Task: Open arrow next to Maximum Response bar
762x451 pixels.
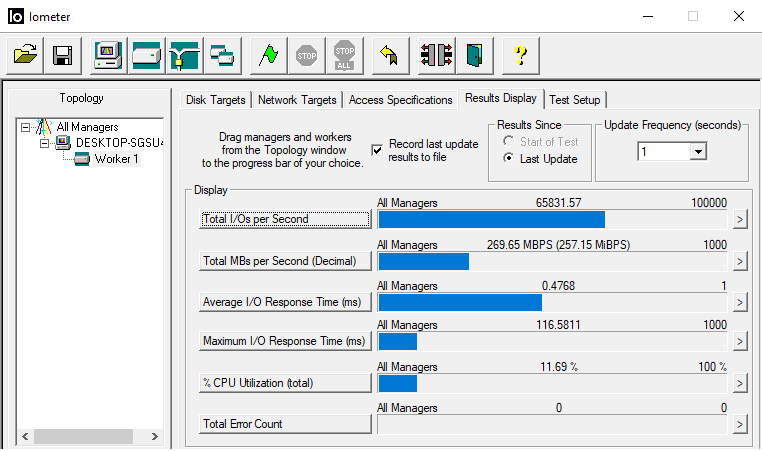Action: coord(740,342)
